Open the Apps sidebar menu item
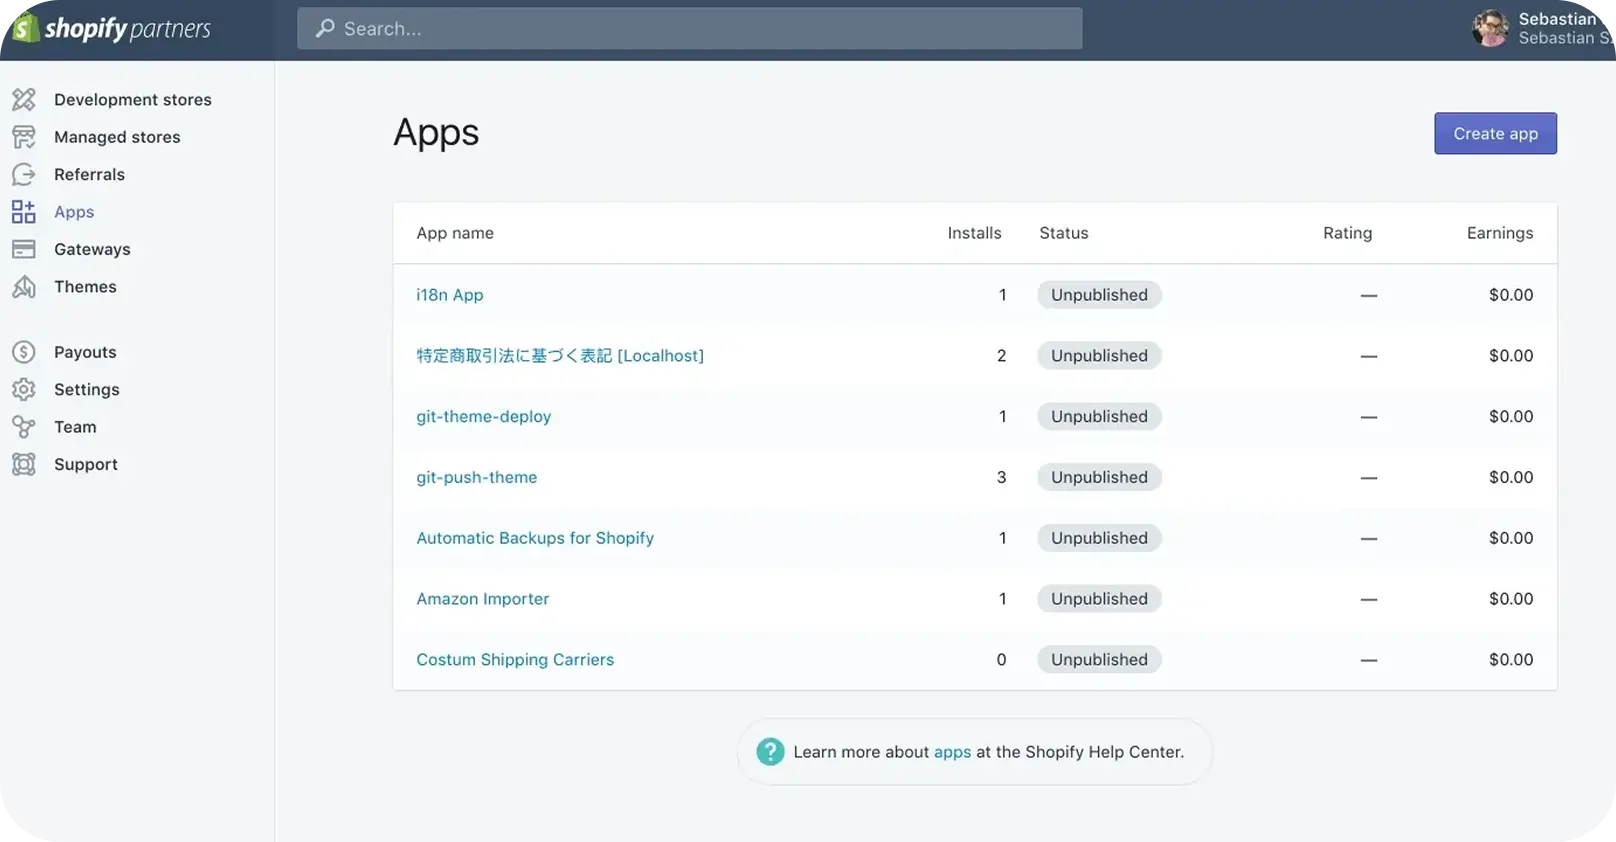 (74, 212)
